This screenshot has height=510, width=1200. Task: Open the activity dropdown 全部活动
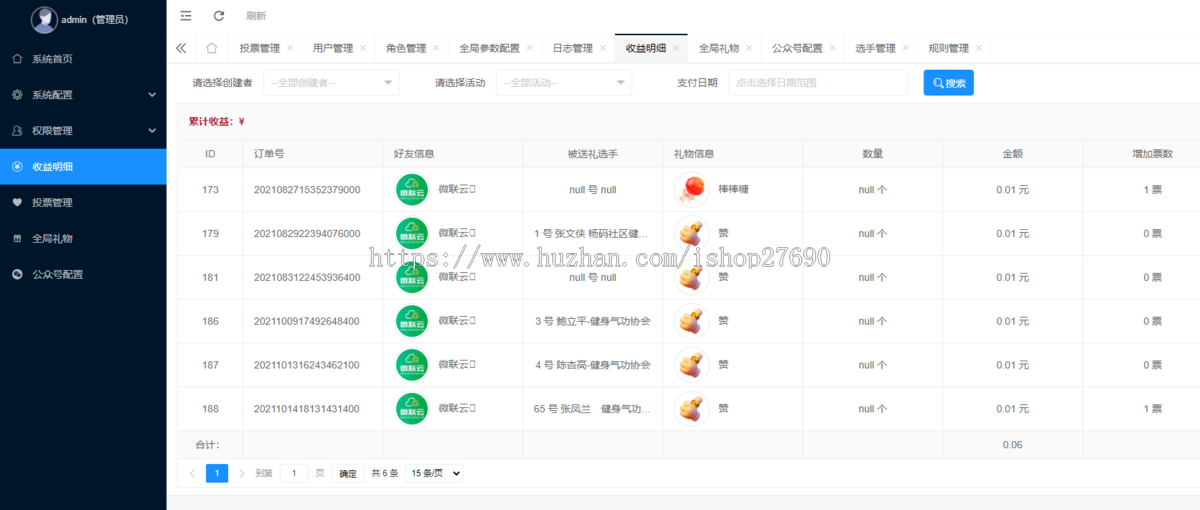[564, 83]
